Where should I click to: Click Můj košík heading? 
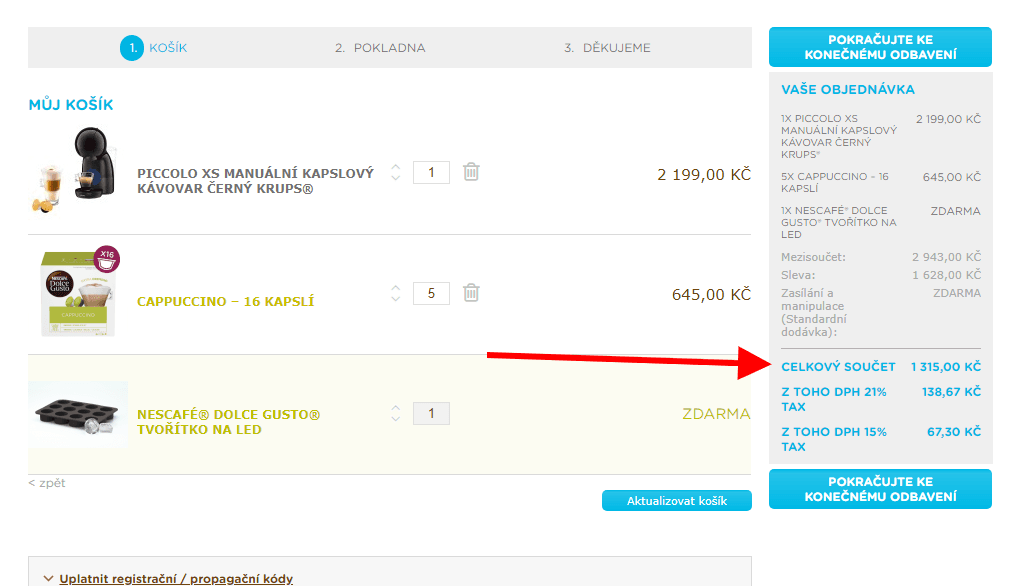coord(71,104)
